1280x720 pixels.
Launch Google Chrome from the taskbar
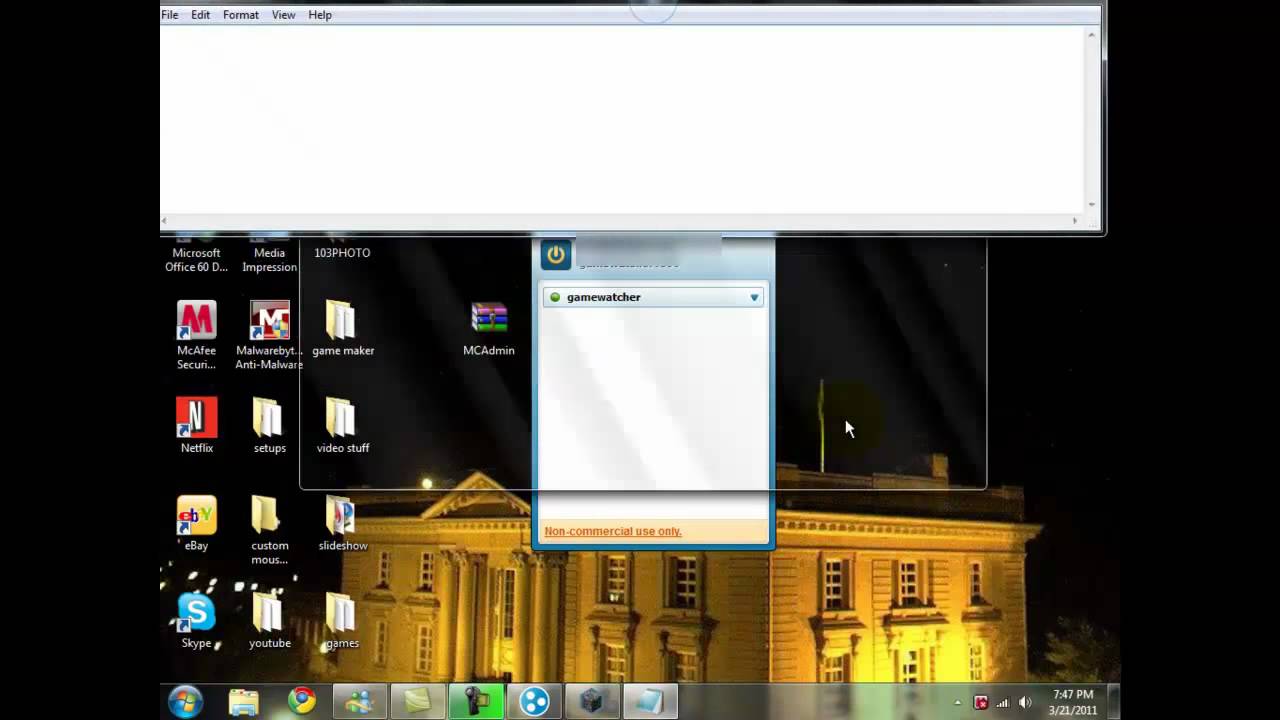pyautogui.click(x=302, y=702)
